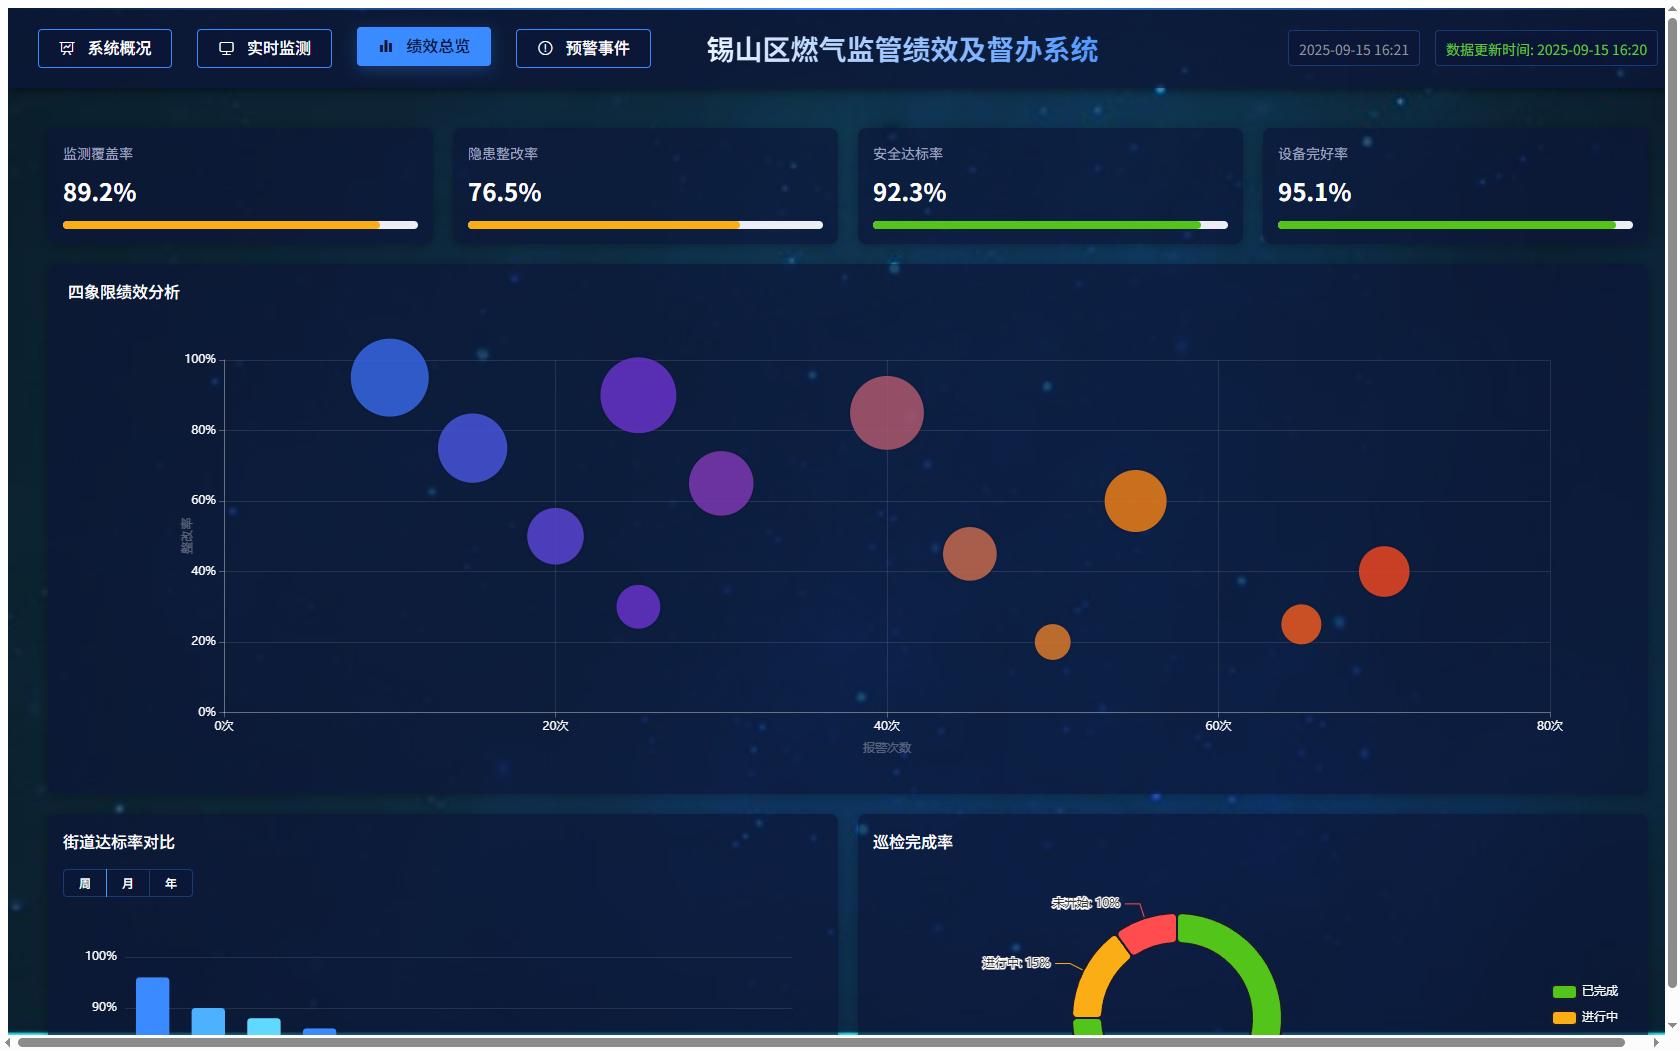Viewport: 1680px width, 1050px height.
Task: Toggle the 已完成 legend item
Action: click(1585, 991)
